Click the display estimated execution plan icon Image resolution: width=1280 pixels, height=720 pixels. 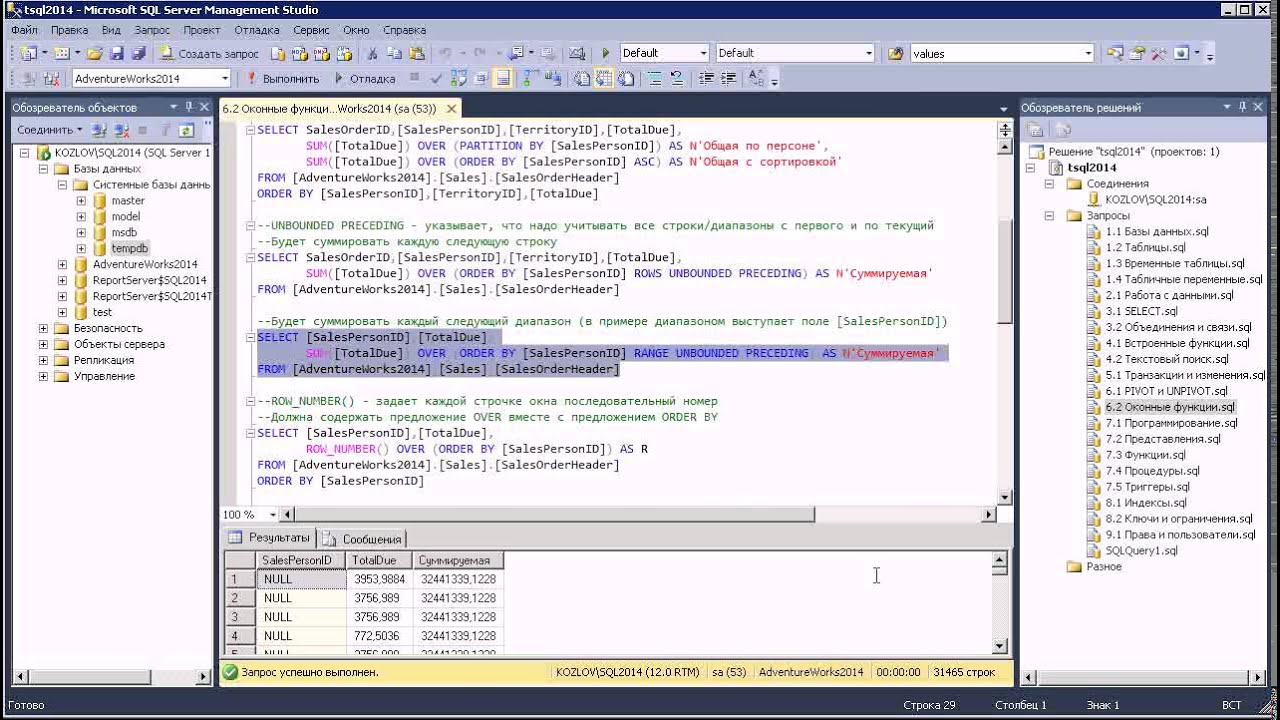tap(458, 78)
